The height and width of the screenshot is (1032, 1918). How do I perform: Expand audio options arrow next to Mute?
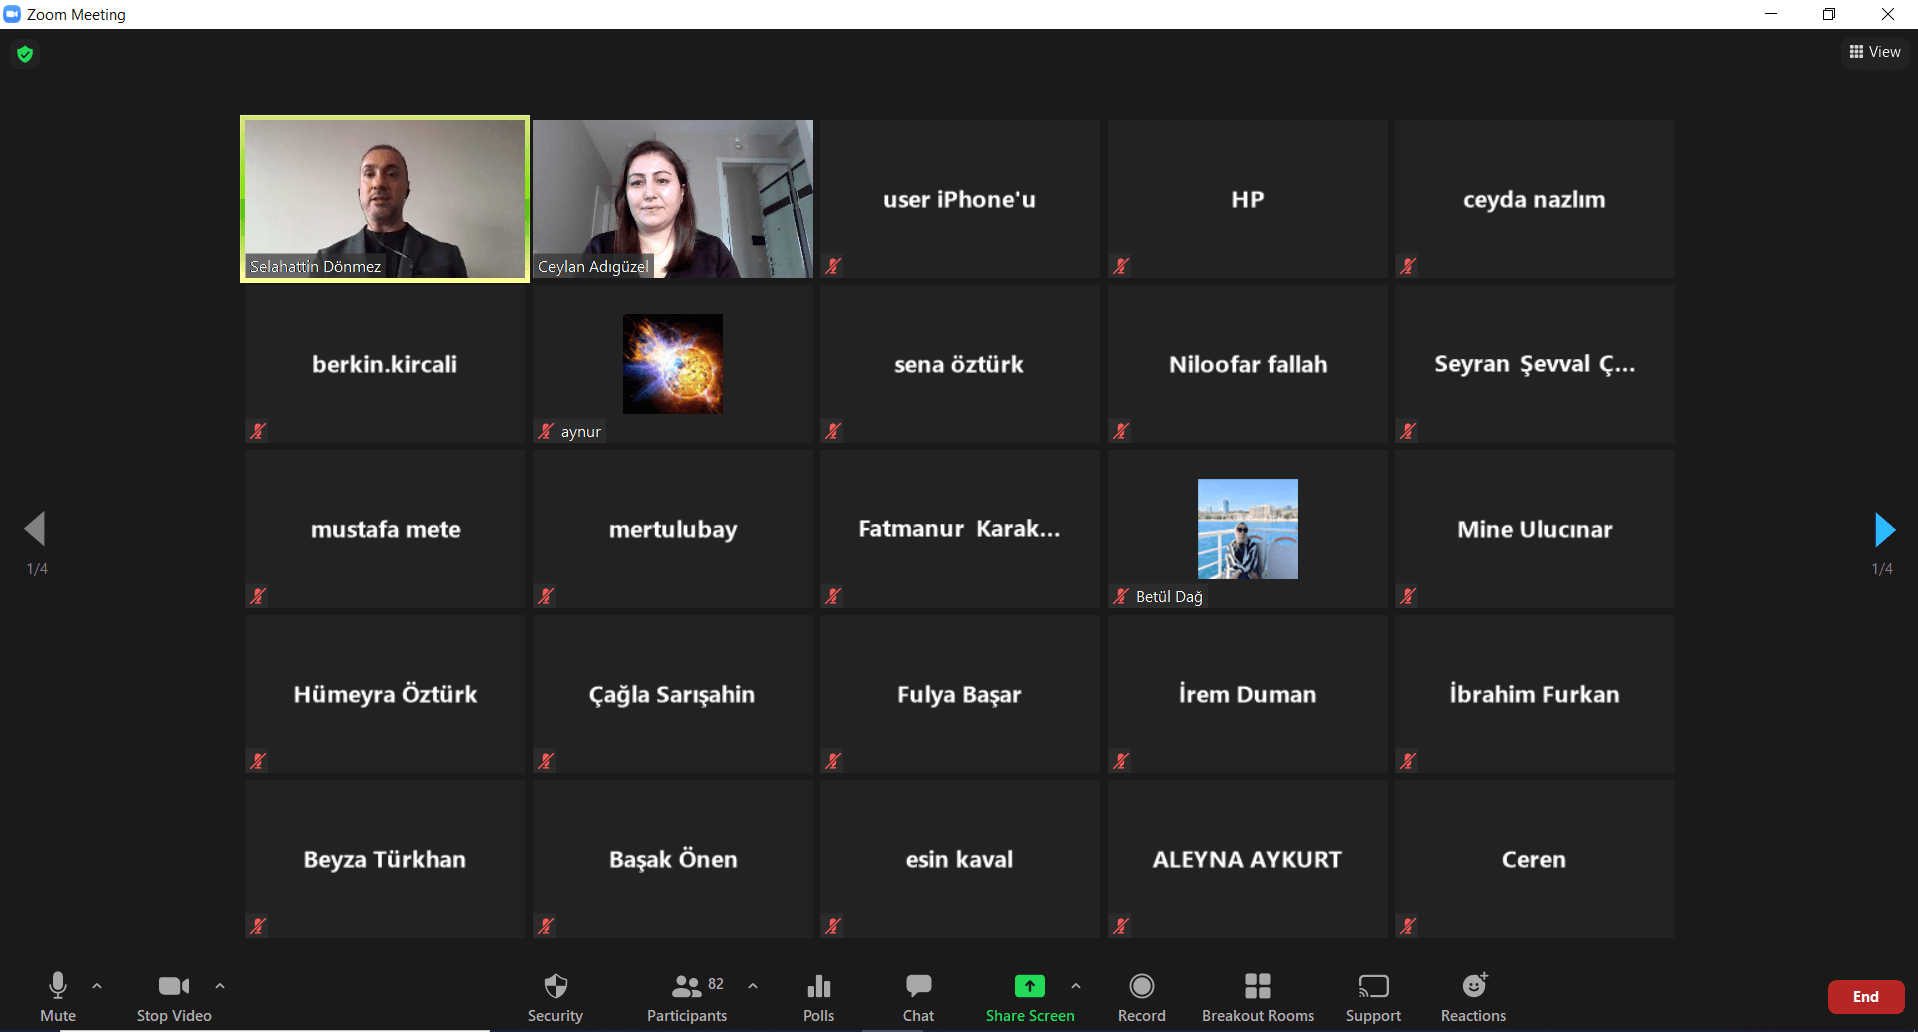[97, 986]
